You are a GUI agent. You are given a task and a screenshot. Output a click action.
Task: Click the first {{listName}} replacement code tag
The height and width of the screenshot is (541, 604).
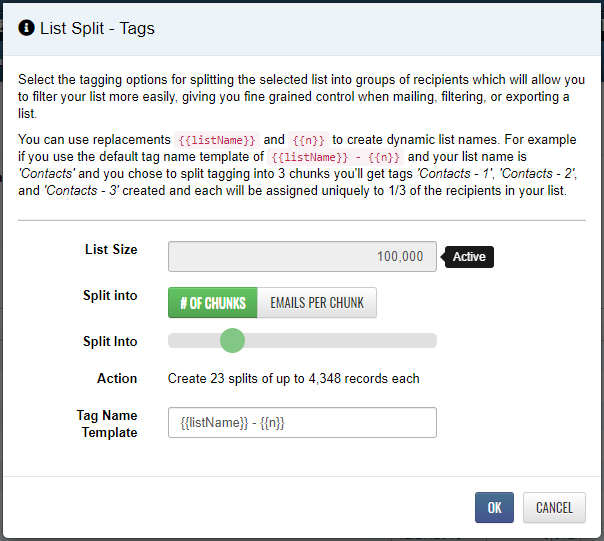[216, 140]
